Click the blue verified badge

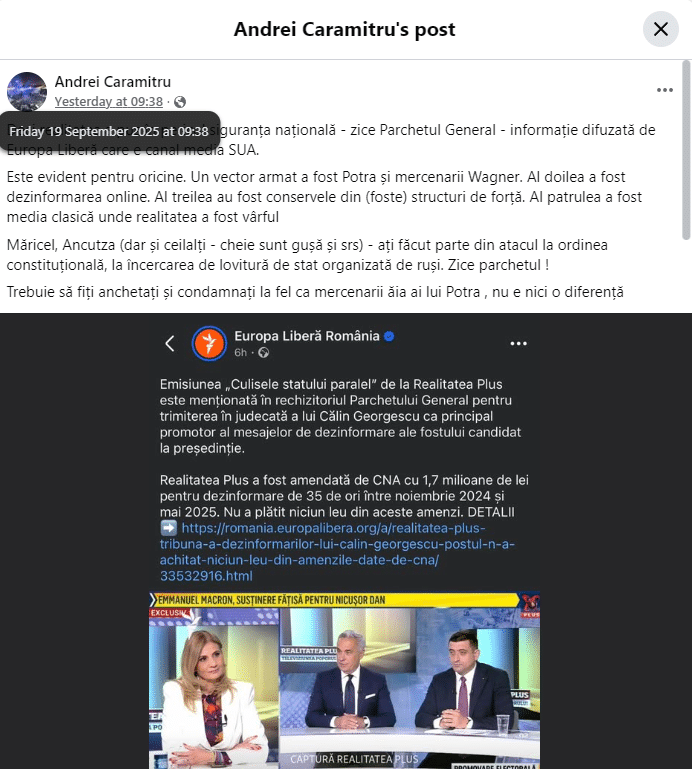click(389, 336)
